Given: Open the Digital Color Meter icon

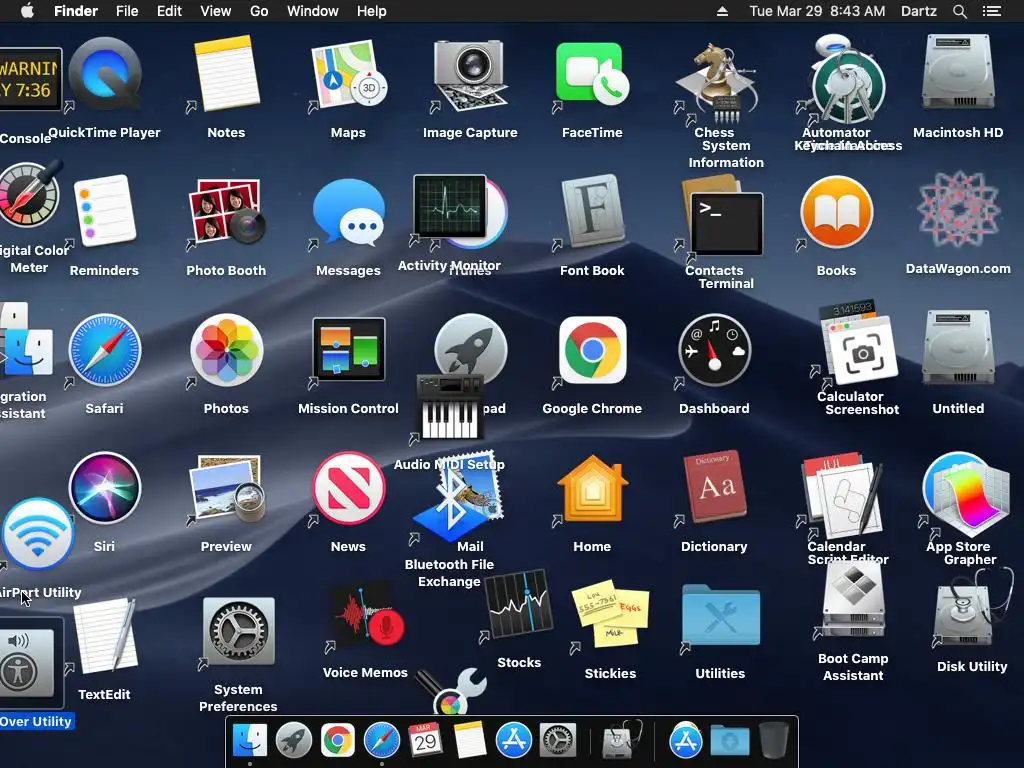Looking at the screenshot, I should (x=29, y=196).
